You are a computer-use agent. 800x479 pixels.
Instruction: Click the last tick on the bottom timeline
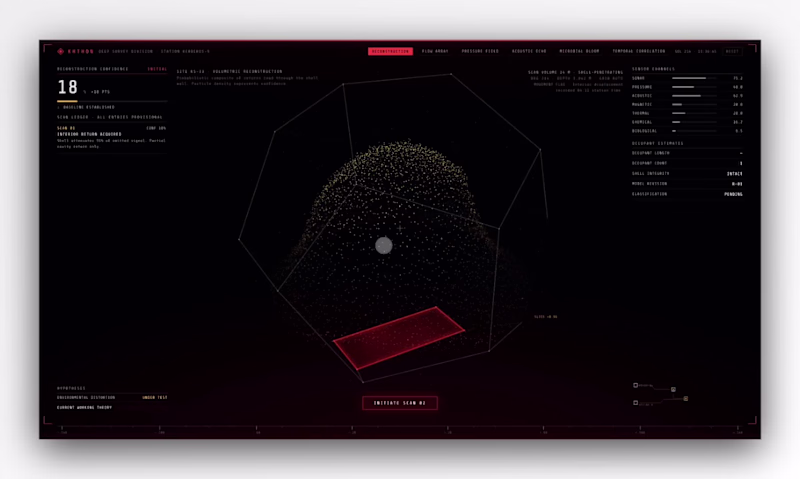[x=737, y=428]
